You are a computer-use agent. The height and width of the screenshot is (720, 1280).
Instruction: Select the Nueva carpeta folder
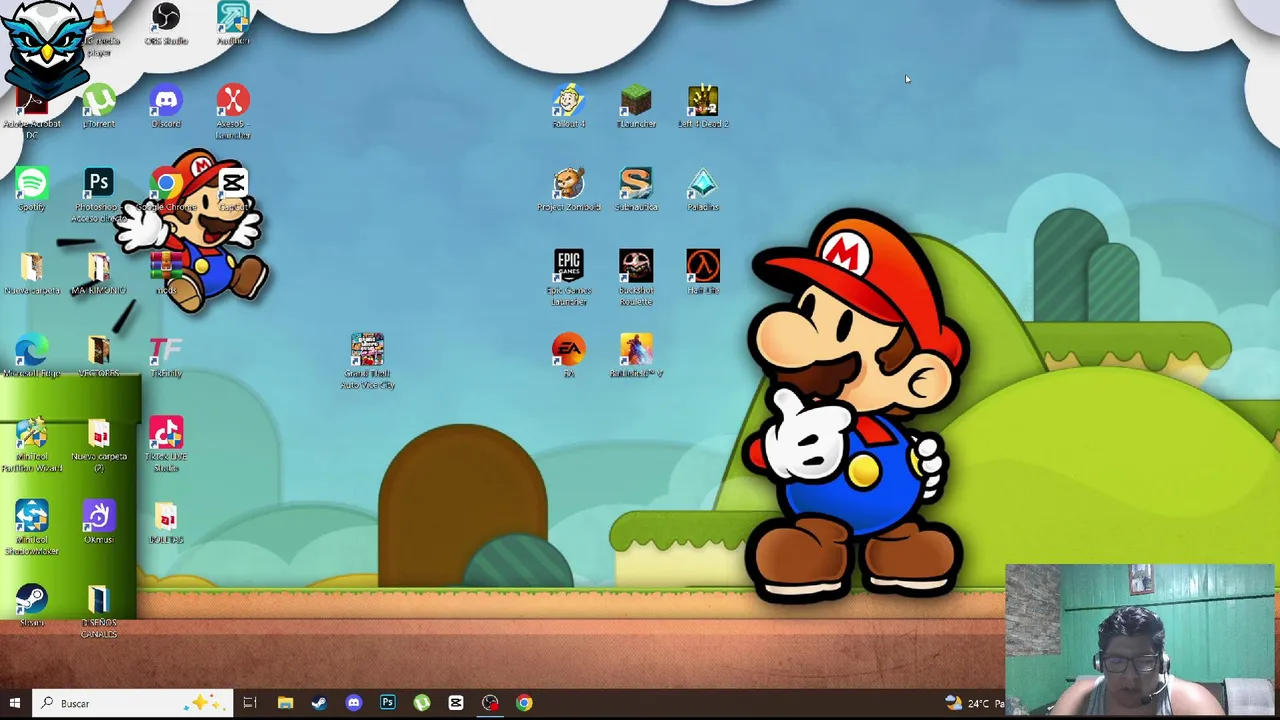pos(32,273)
